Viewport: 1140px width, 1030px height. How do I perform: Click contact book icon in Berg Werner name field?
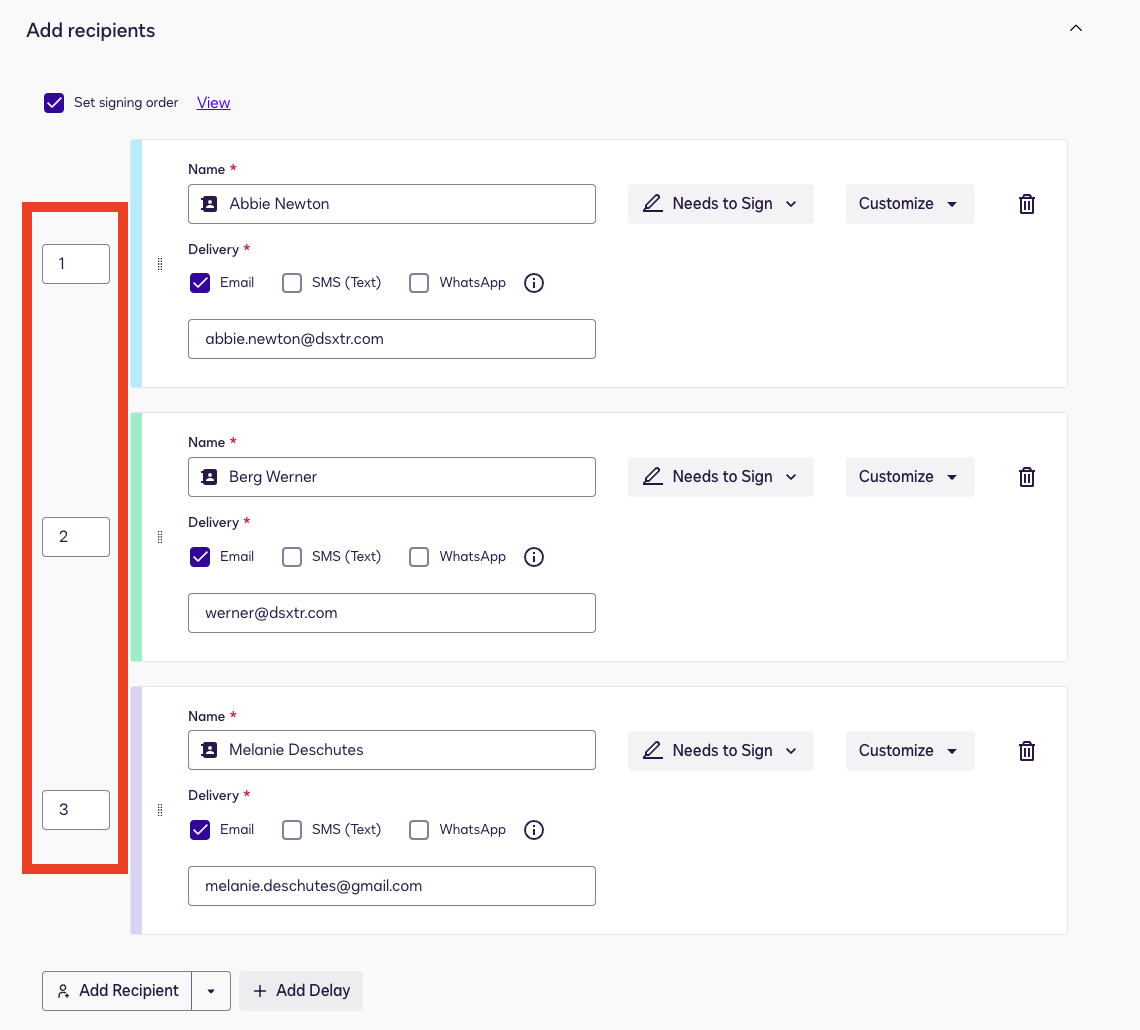209,477
